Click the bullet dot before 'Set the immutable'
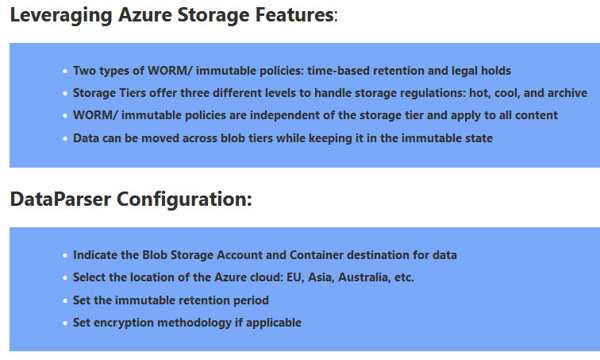600x360 pixels. [65, 300]
